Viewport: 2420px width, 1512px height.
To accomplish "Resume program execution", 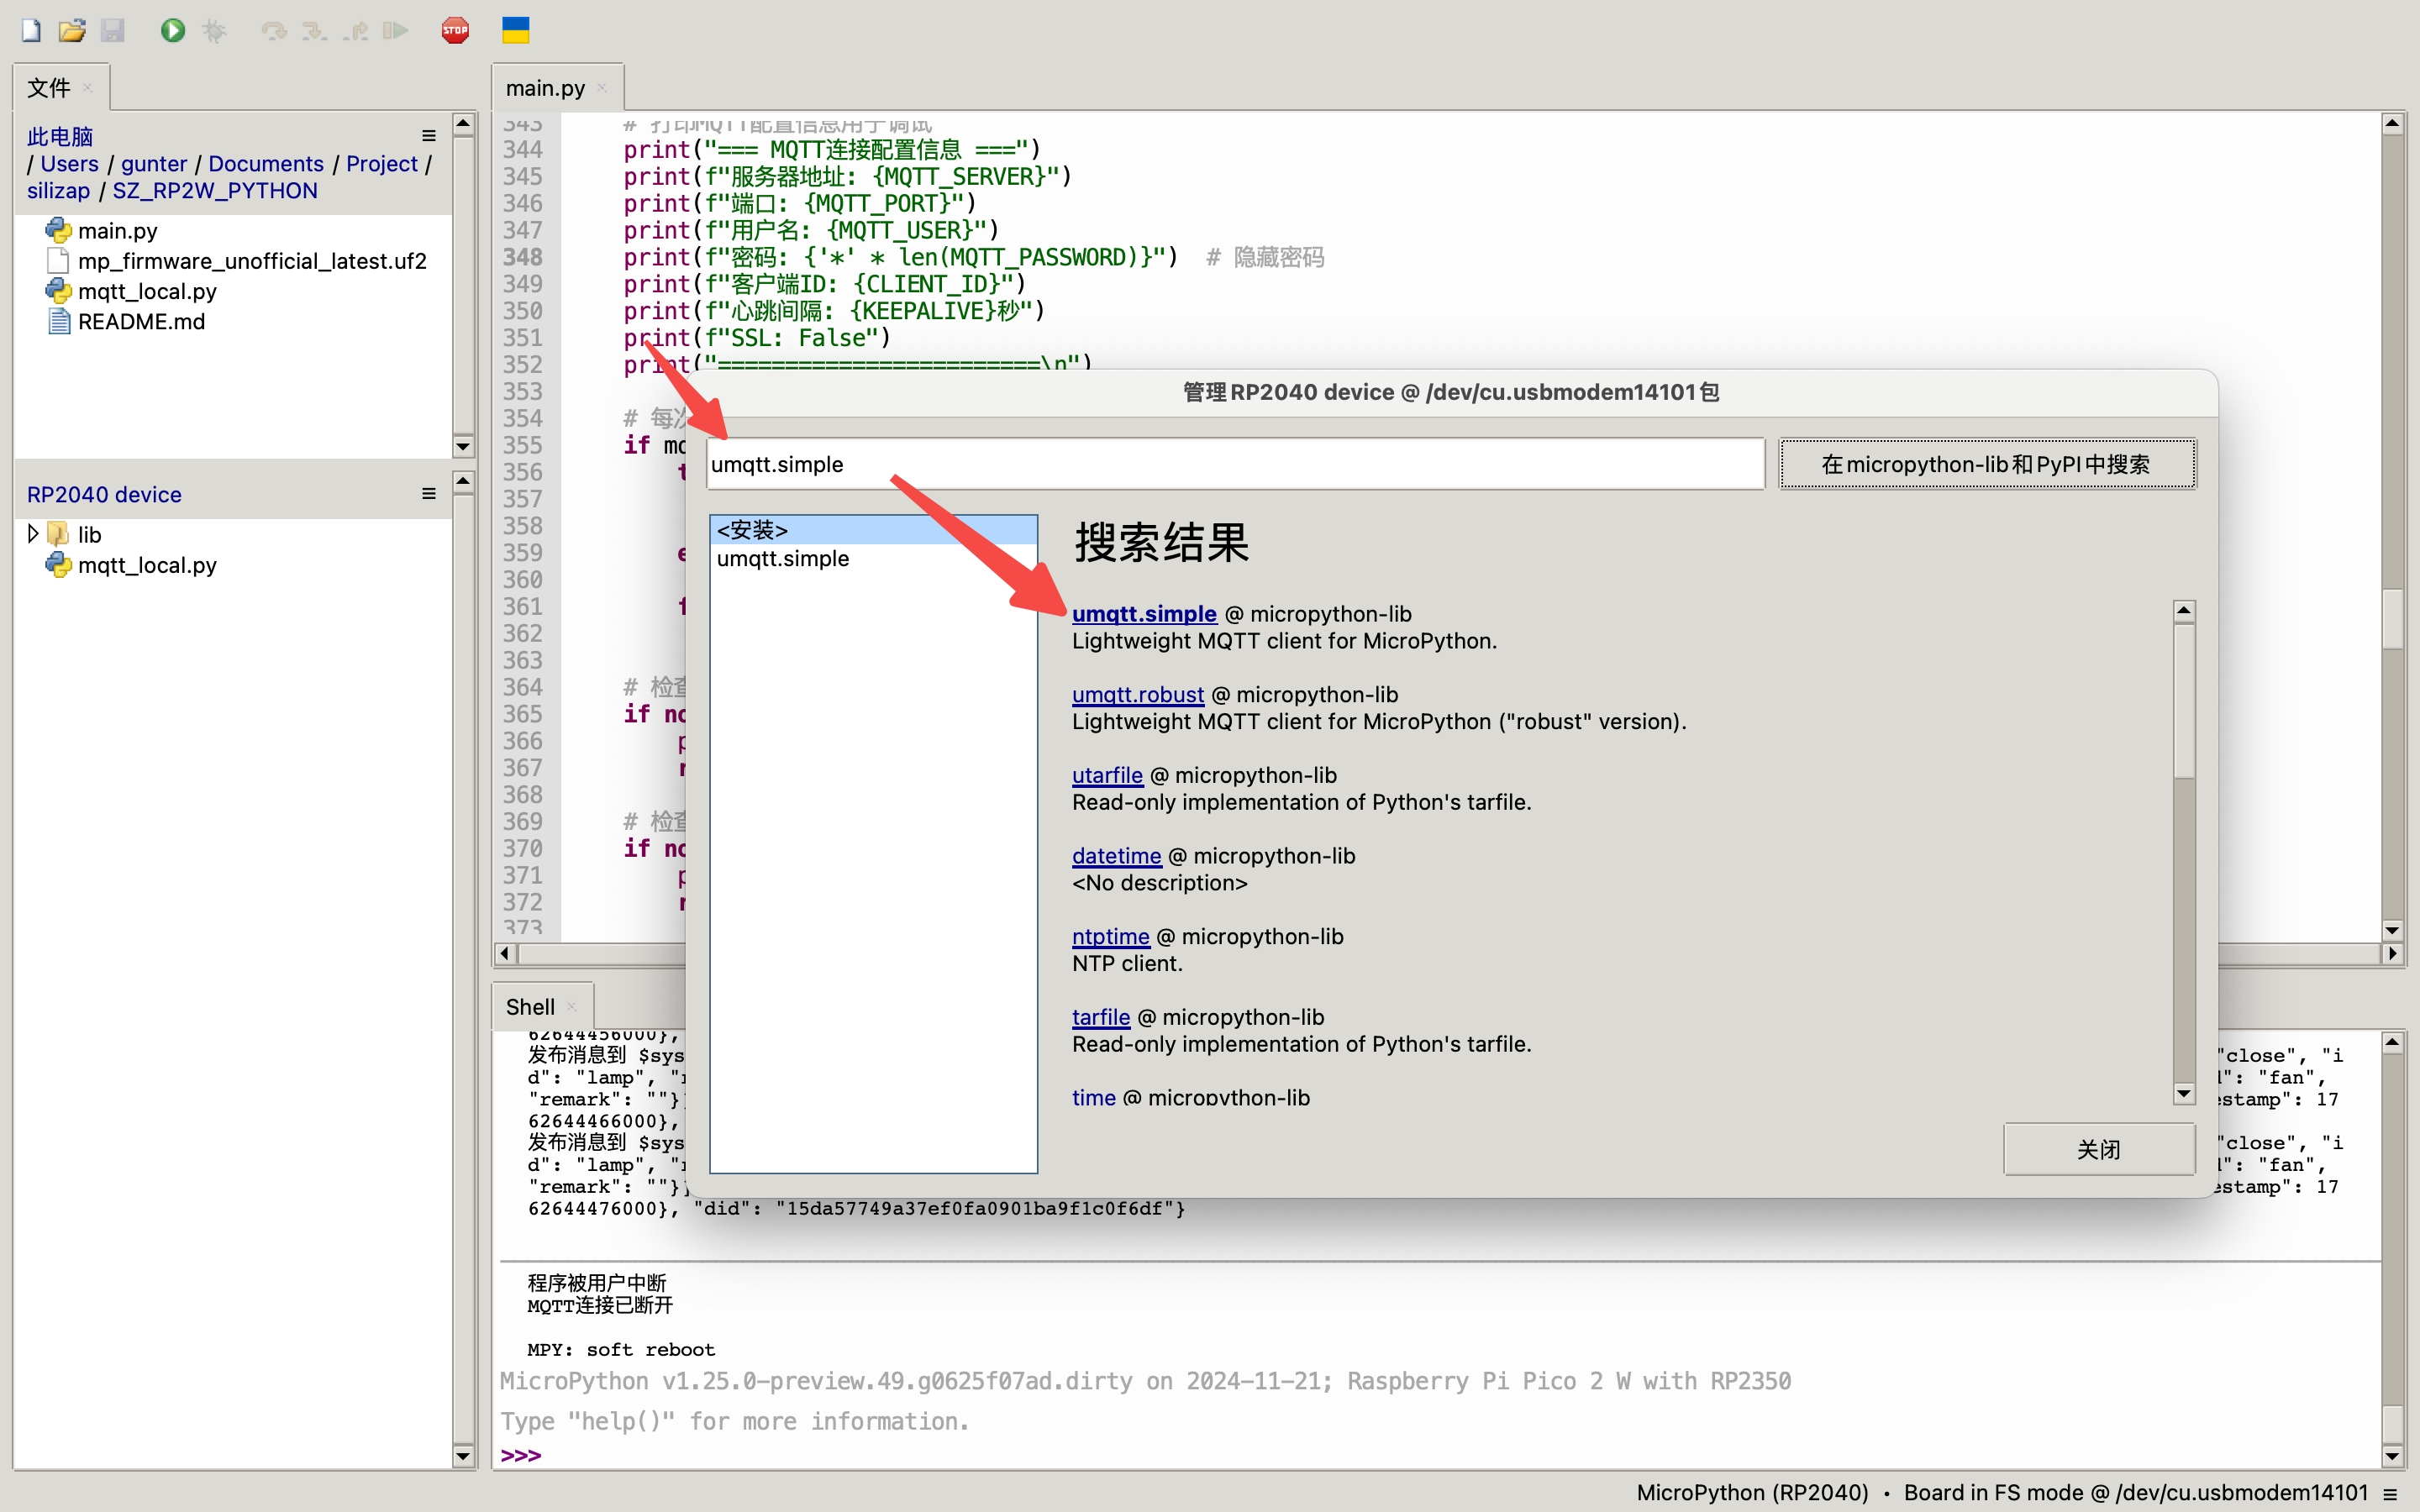I will [395, 30].
